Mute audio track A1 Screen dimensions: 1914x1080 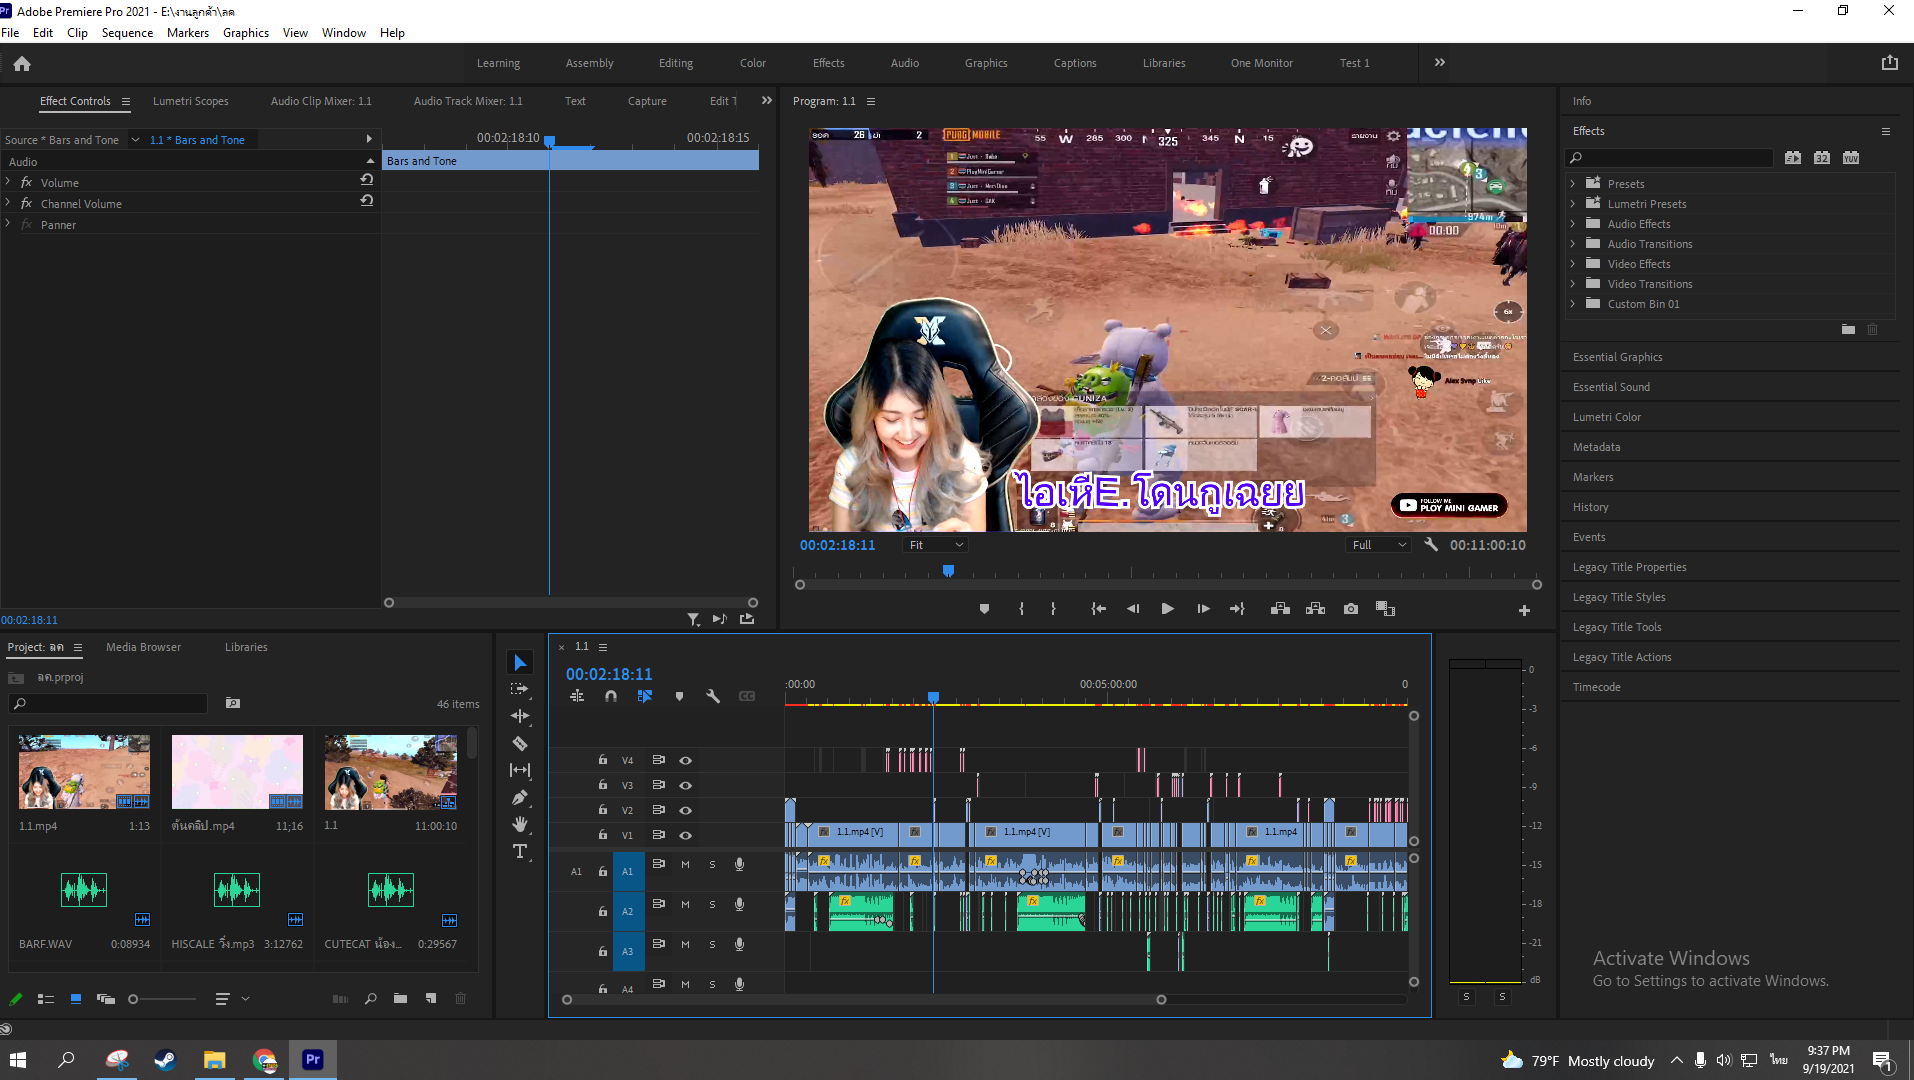click(x=685, y=864)
